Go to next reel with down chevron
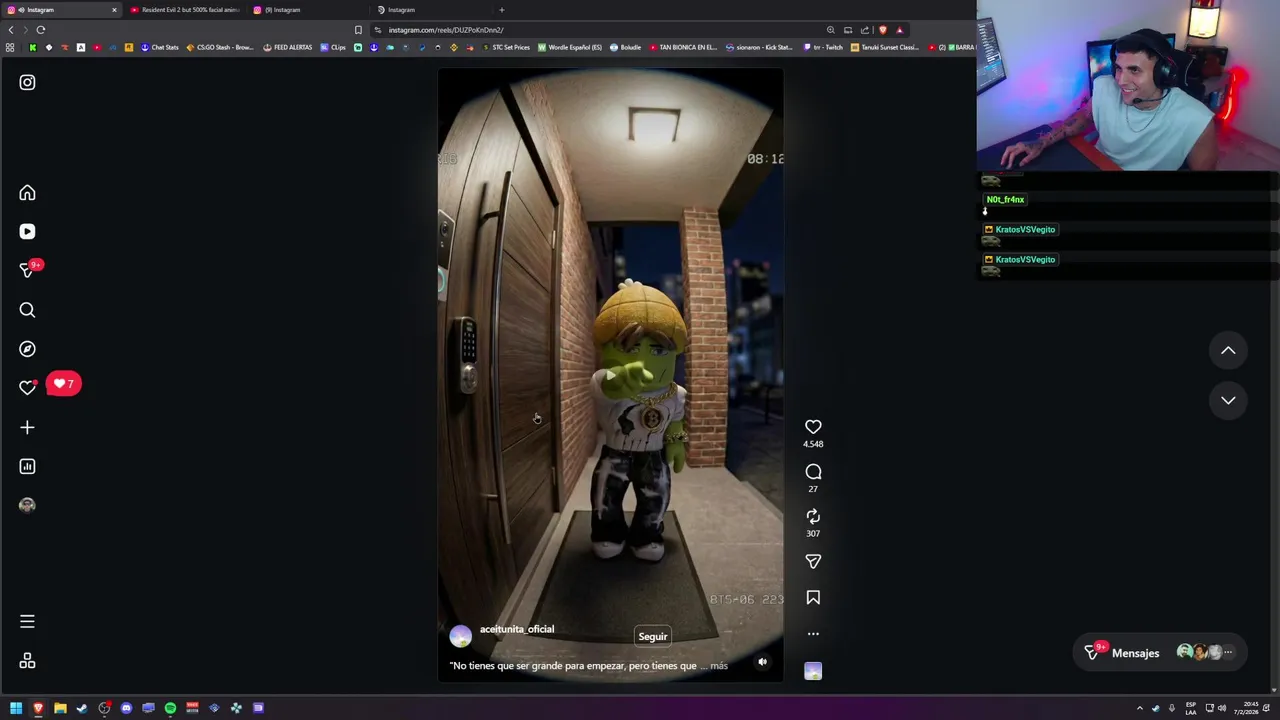Viewport: 1280px width, 720px height. click(x=1228, y=400)
